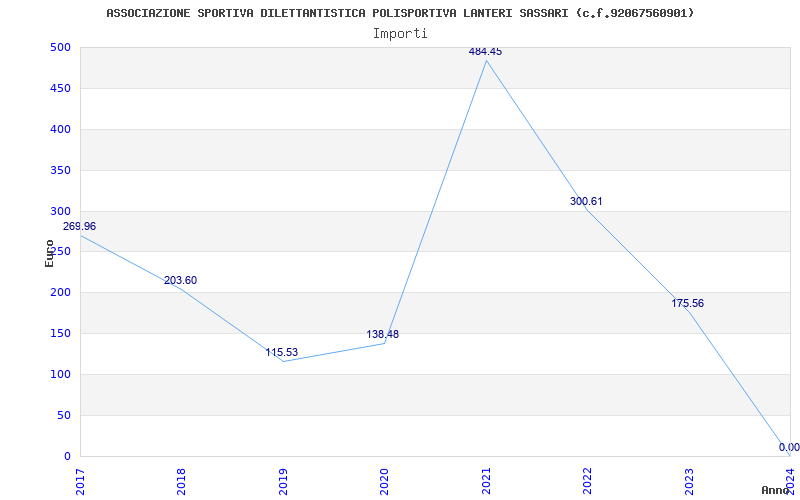Click the Euro y-axis title
Screen dimensions: 800x500
(x=49, y=253)
